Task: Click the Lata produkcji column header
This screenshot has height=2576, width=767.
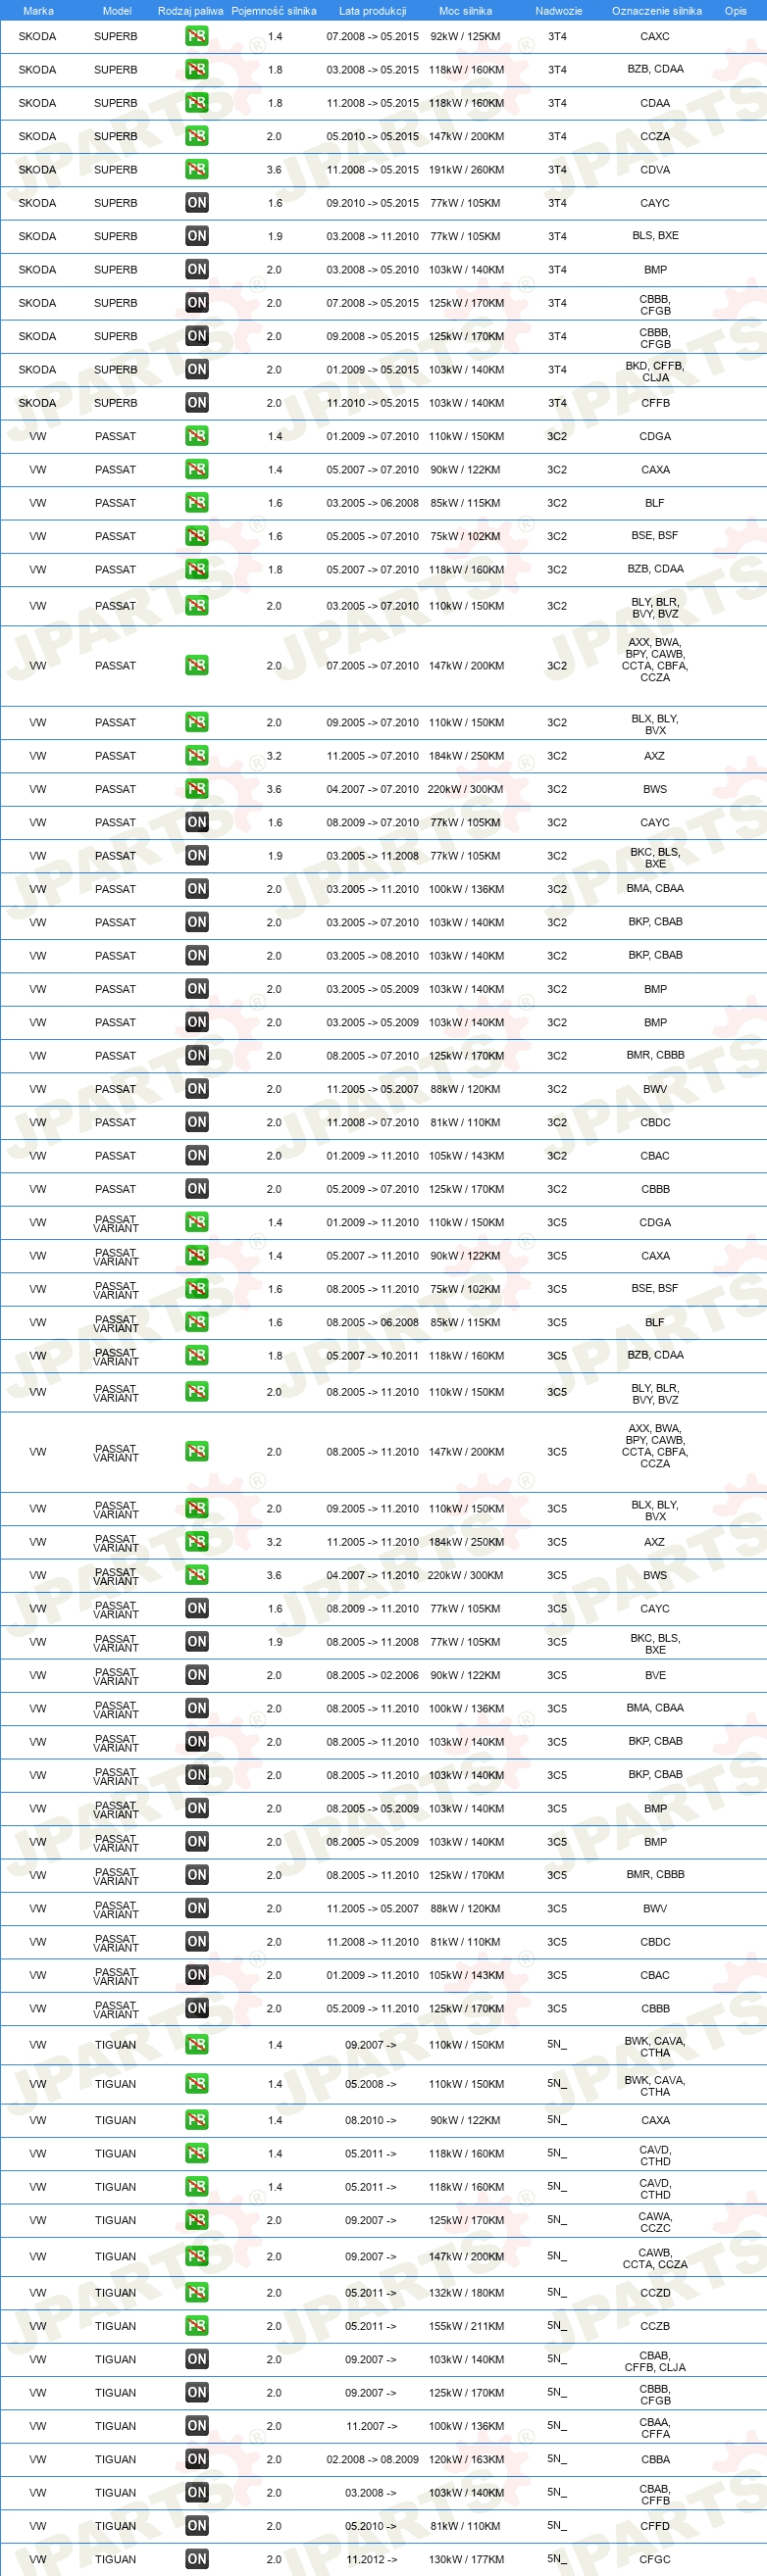Action: tap(372, 11)
